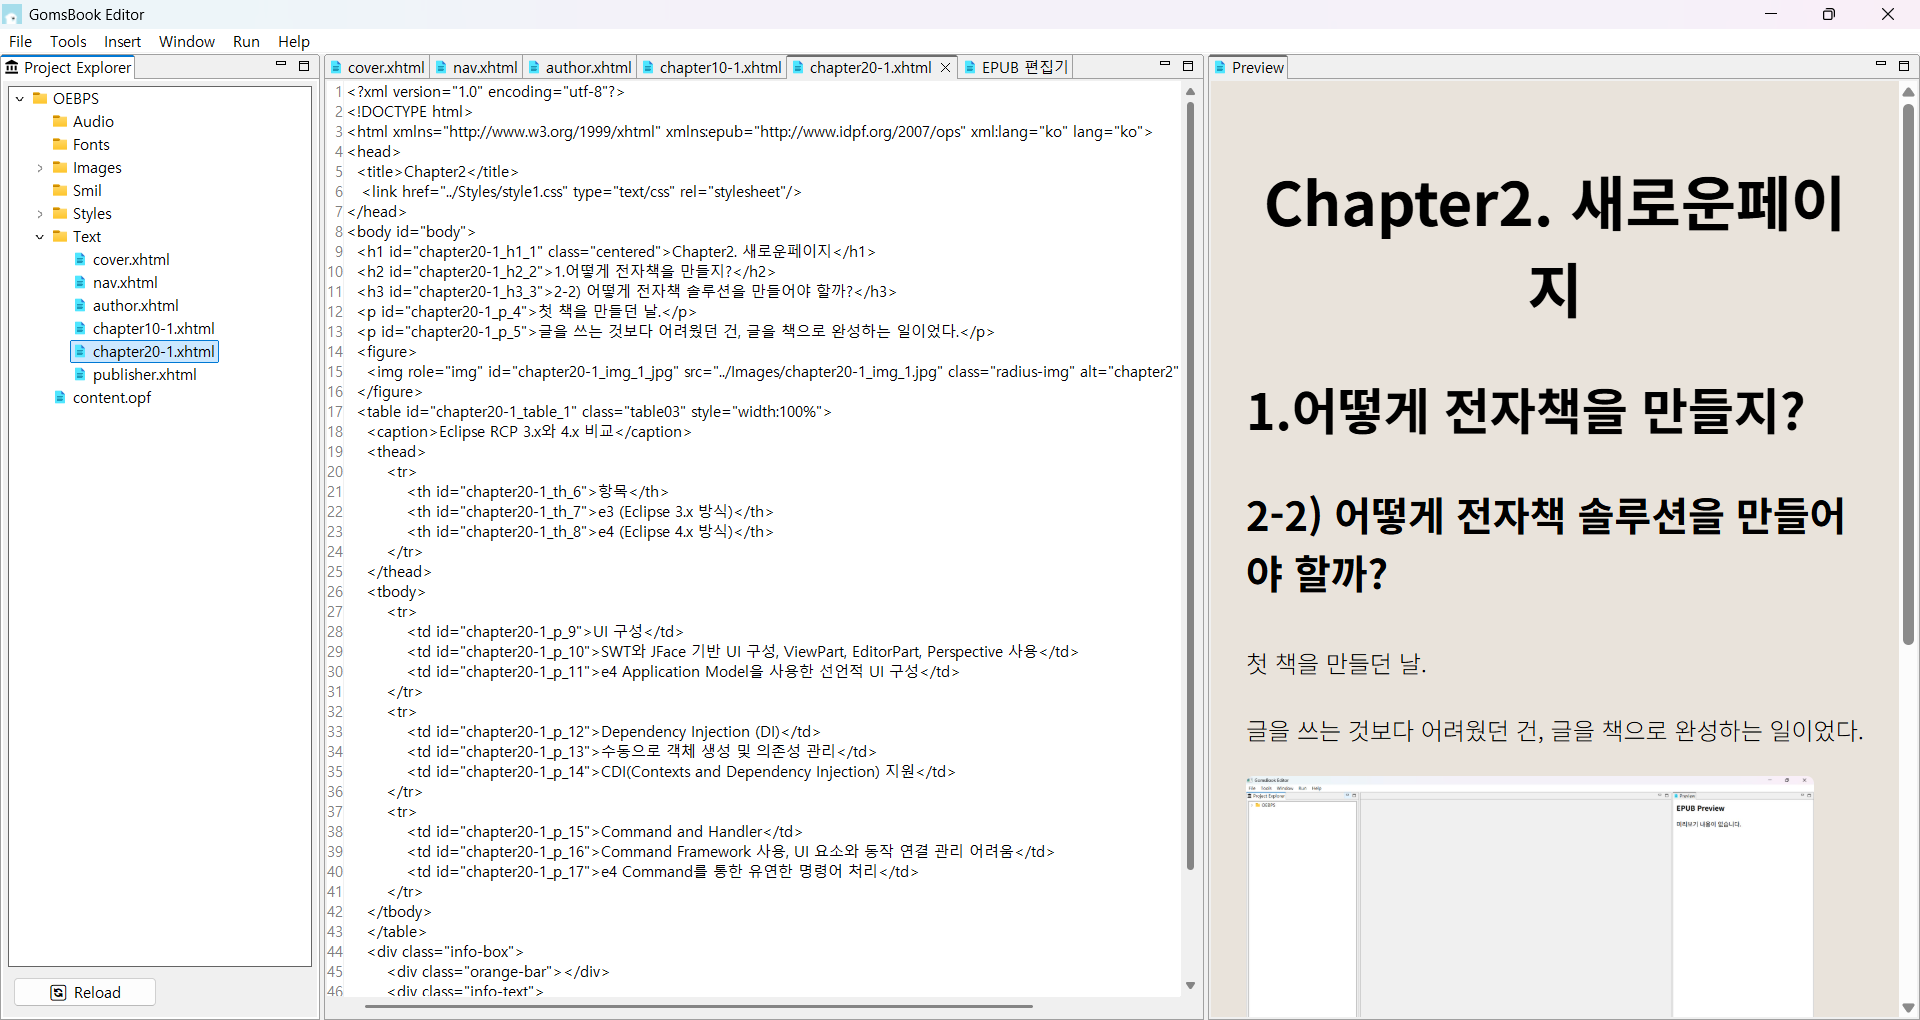Select the Preview panel tab
1920x1020 pixels.
pyautogui.click(x=1248, y=67)
